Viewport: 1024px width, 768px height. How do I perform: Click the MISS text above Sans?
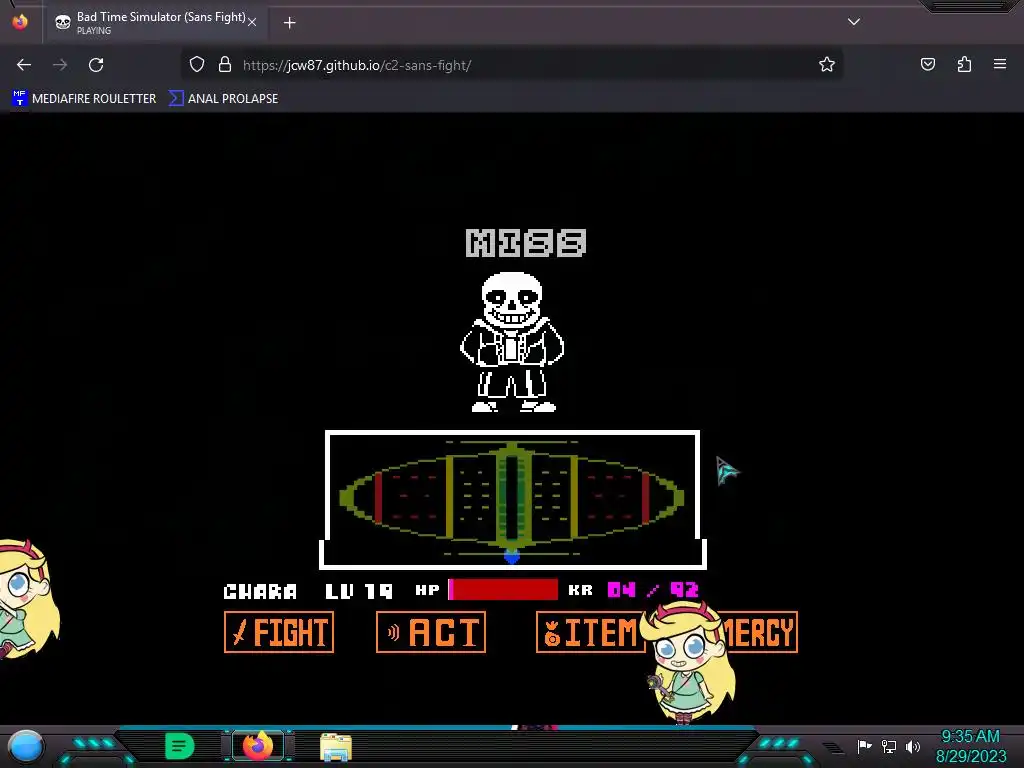[x=526, y=243]
